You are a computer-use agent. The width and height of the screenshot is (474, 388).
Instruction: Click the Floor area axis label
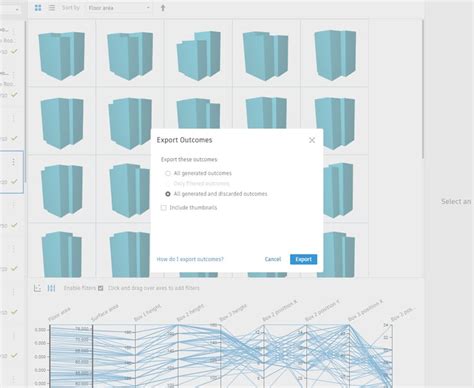point(59,315)
